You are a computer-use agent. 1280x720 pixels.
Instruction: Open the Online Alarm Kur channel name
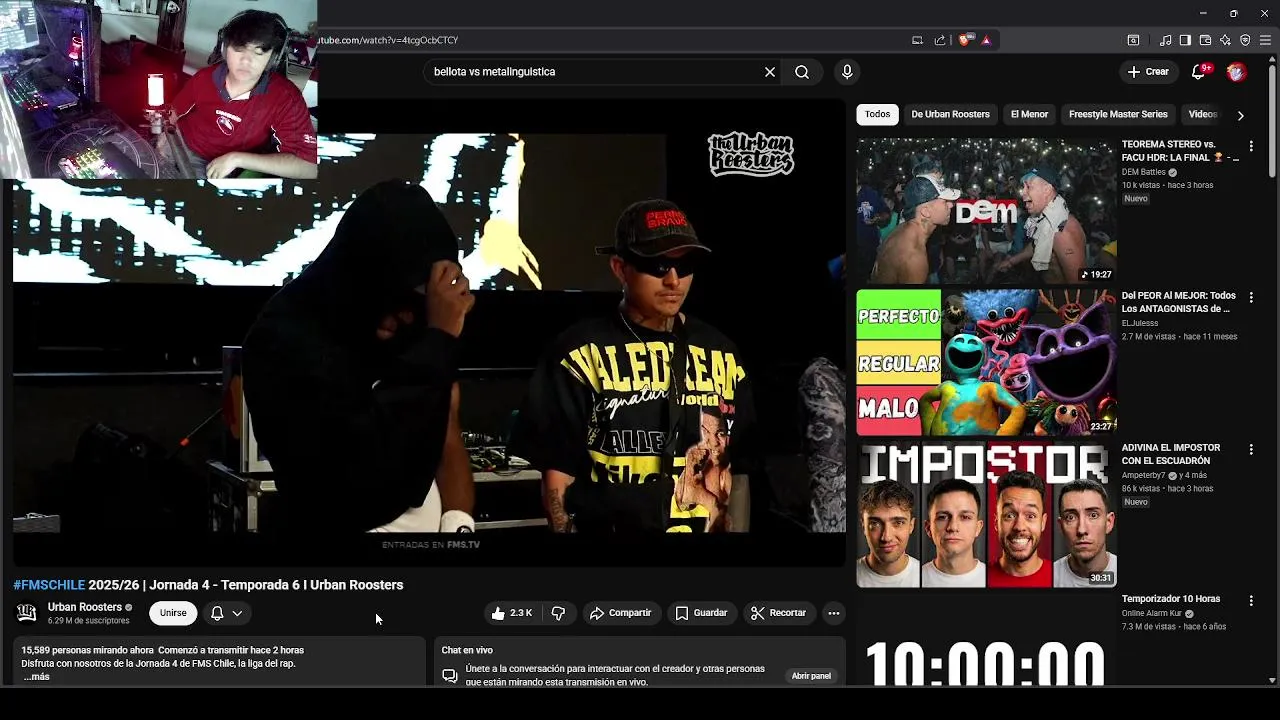coord(1152,613)
